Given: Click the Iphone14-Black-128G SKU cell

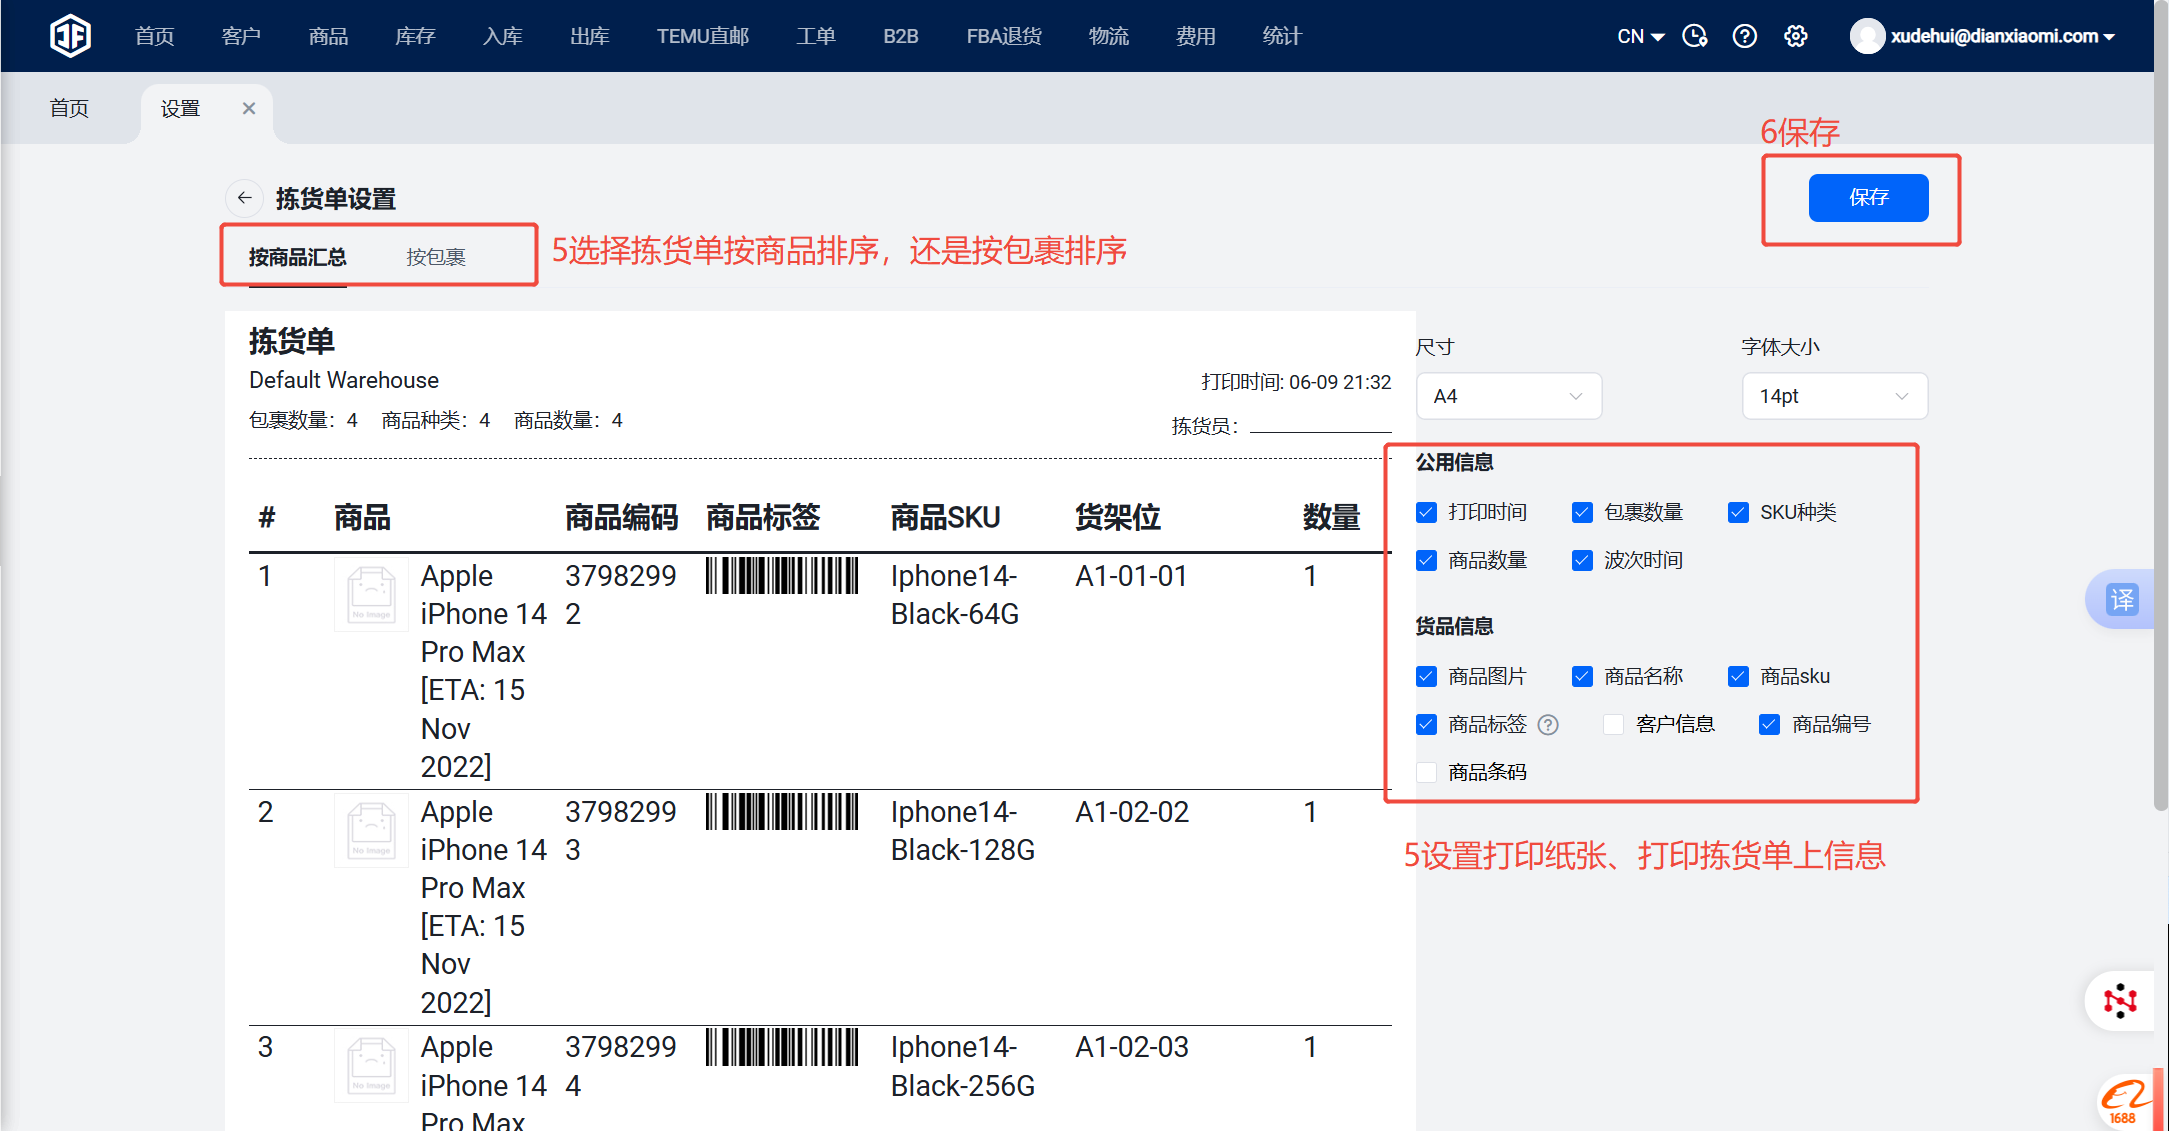Looking at the screenshot, I should pos(963,831).
